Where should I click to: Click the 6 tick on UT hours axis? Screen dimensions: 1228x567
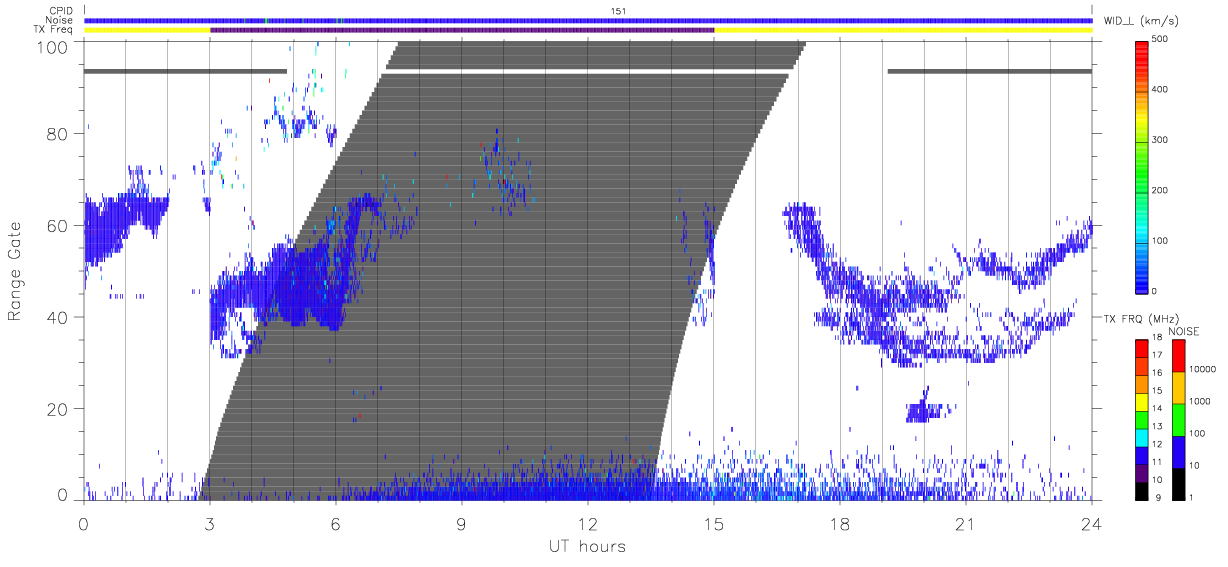tap(335, 523)
